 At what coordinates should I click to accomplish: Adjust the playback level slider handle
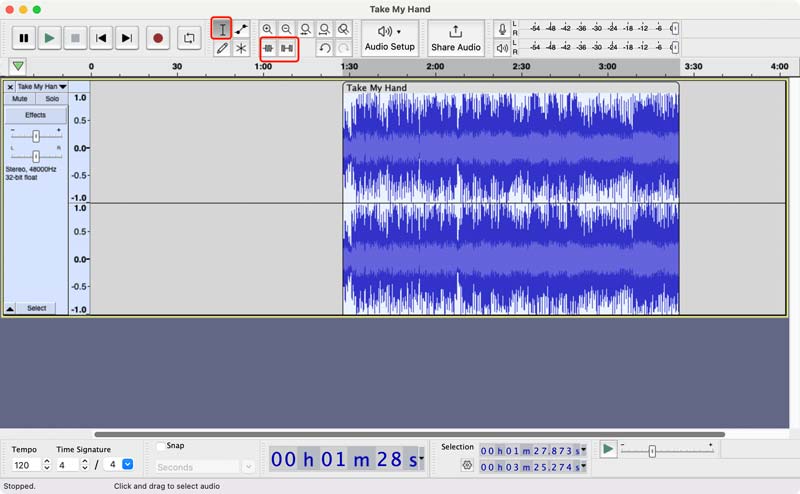(674, 47)
